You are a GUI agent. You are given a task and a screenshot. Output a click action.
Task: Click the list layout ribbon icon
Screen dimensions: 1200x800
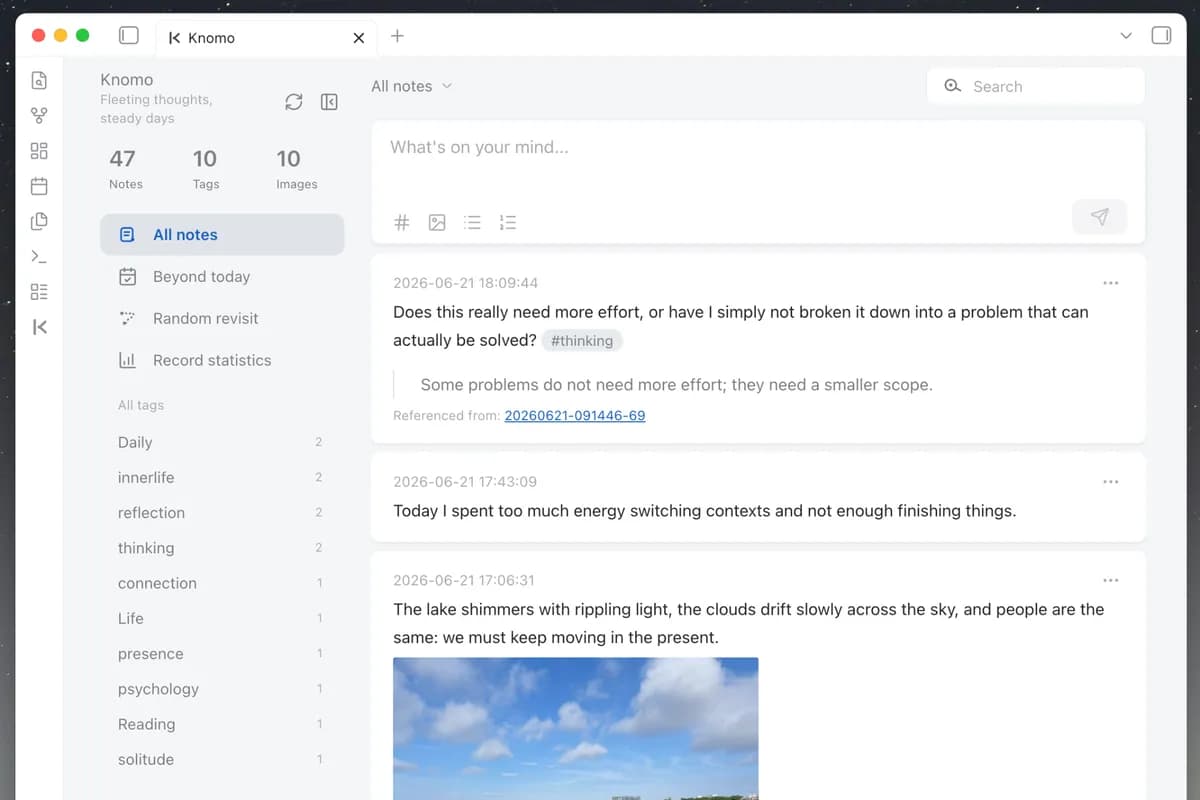pos(39,292)
